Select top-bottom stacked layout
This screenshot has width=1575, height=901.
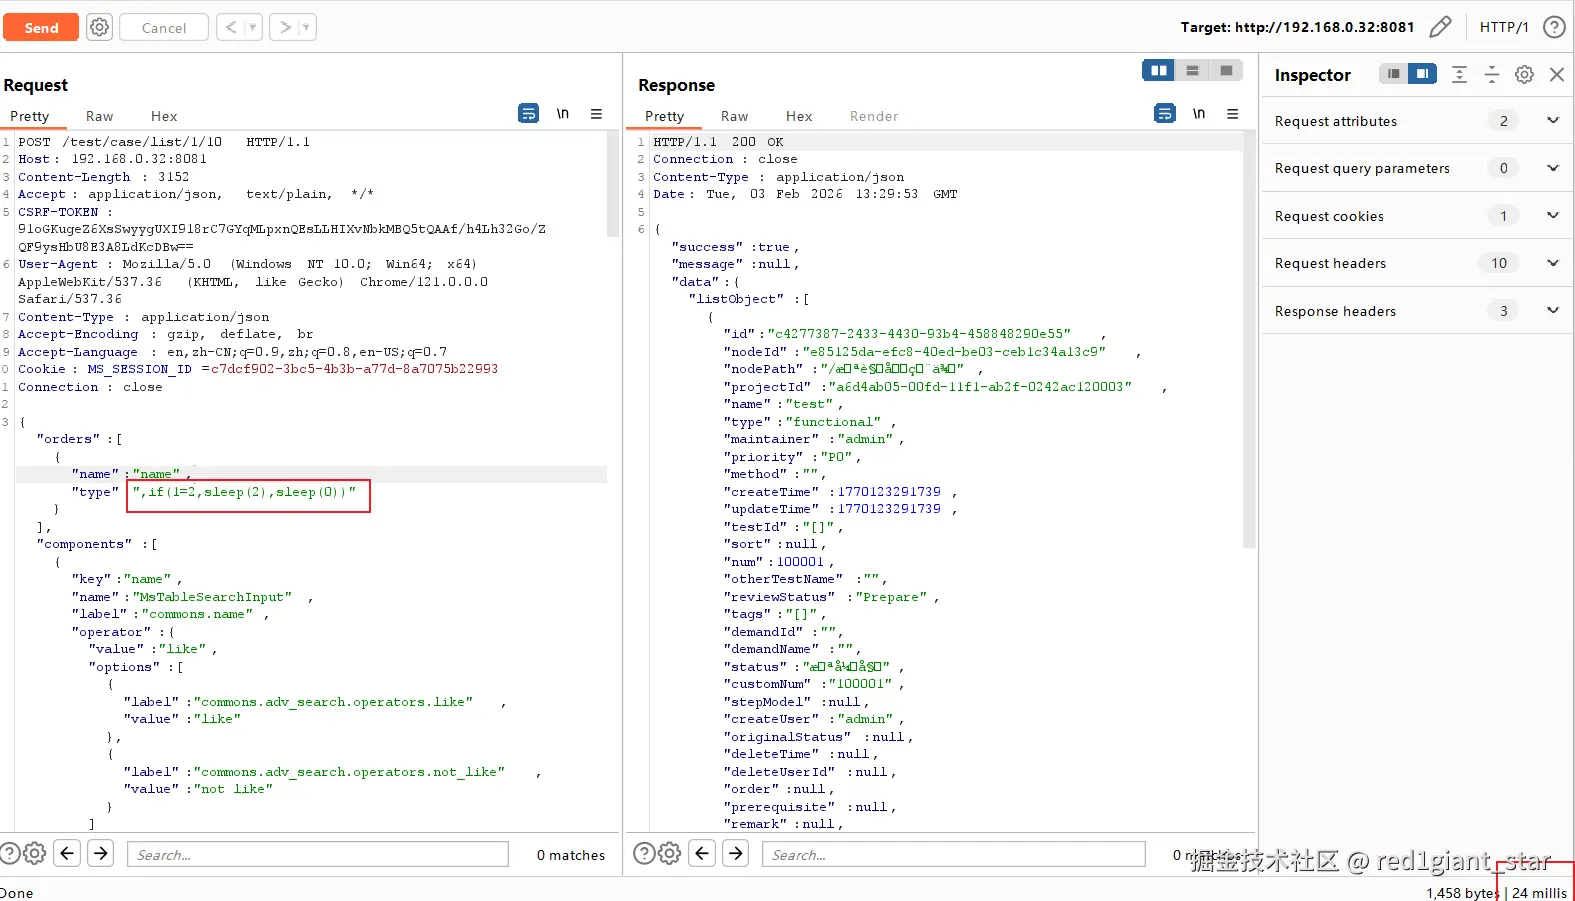[1192, 70]
